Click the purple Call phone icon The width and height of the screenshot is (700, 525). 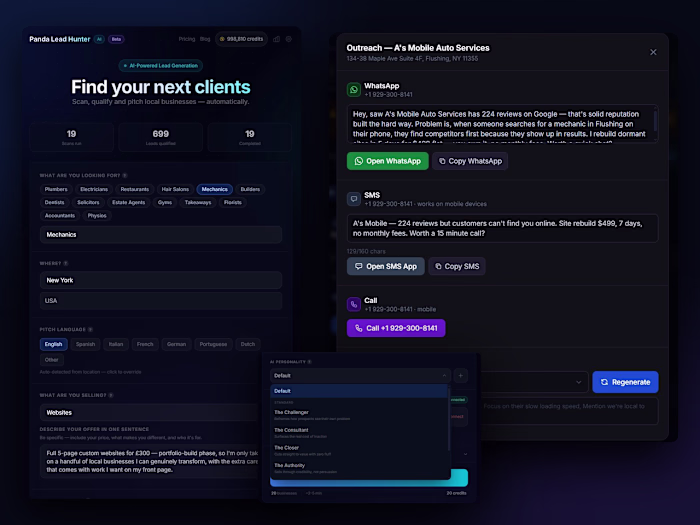click(354, 304)
